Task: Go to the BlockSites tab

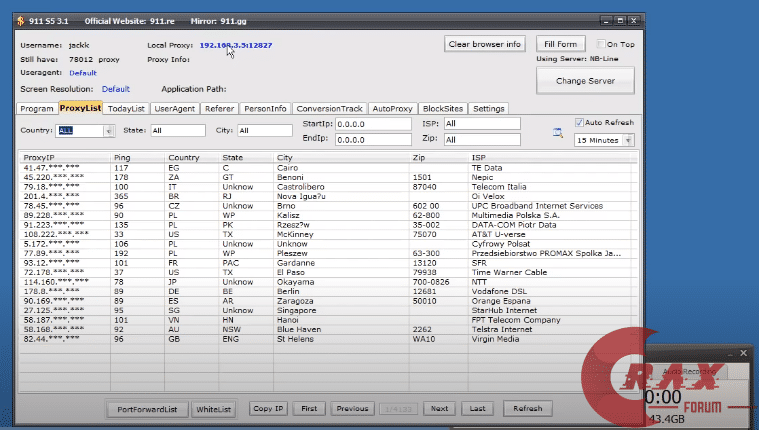Action: pos(443,108)
